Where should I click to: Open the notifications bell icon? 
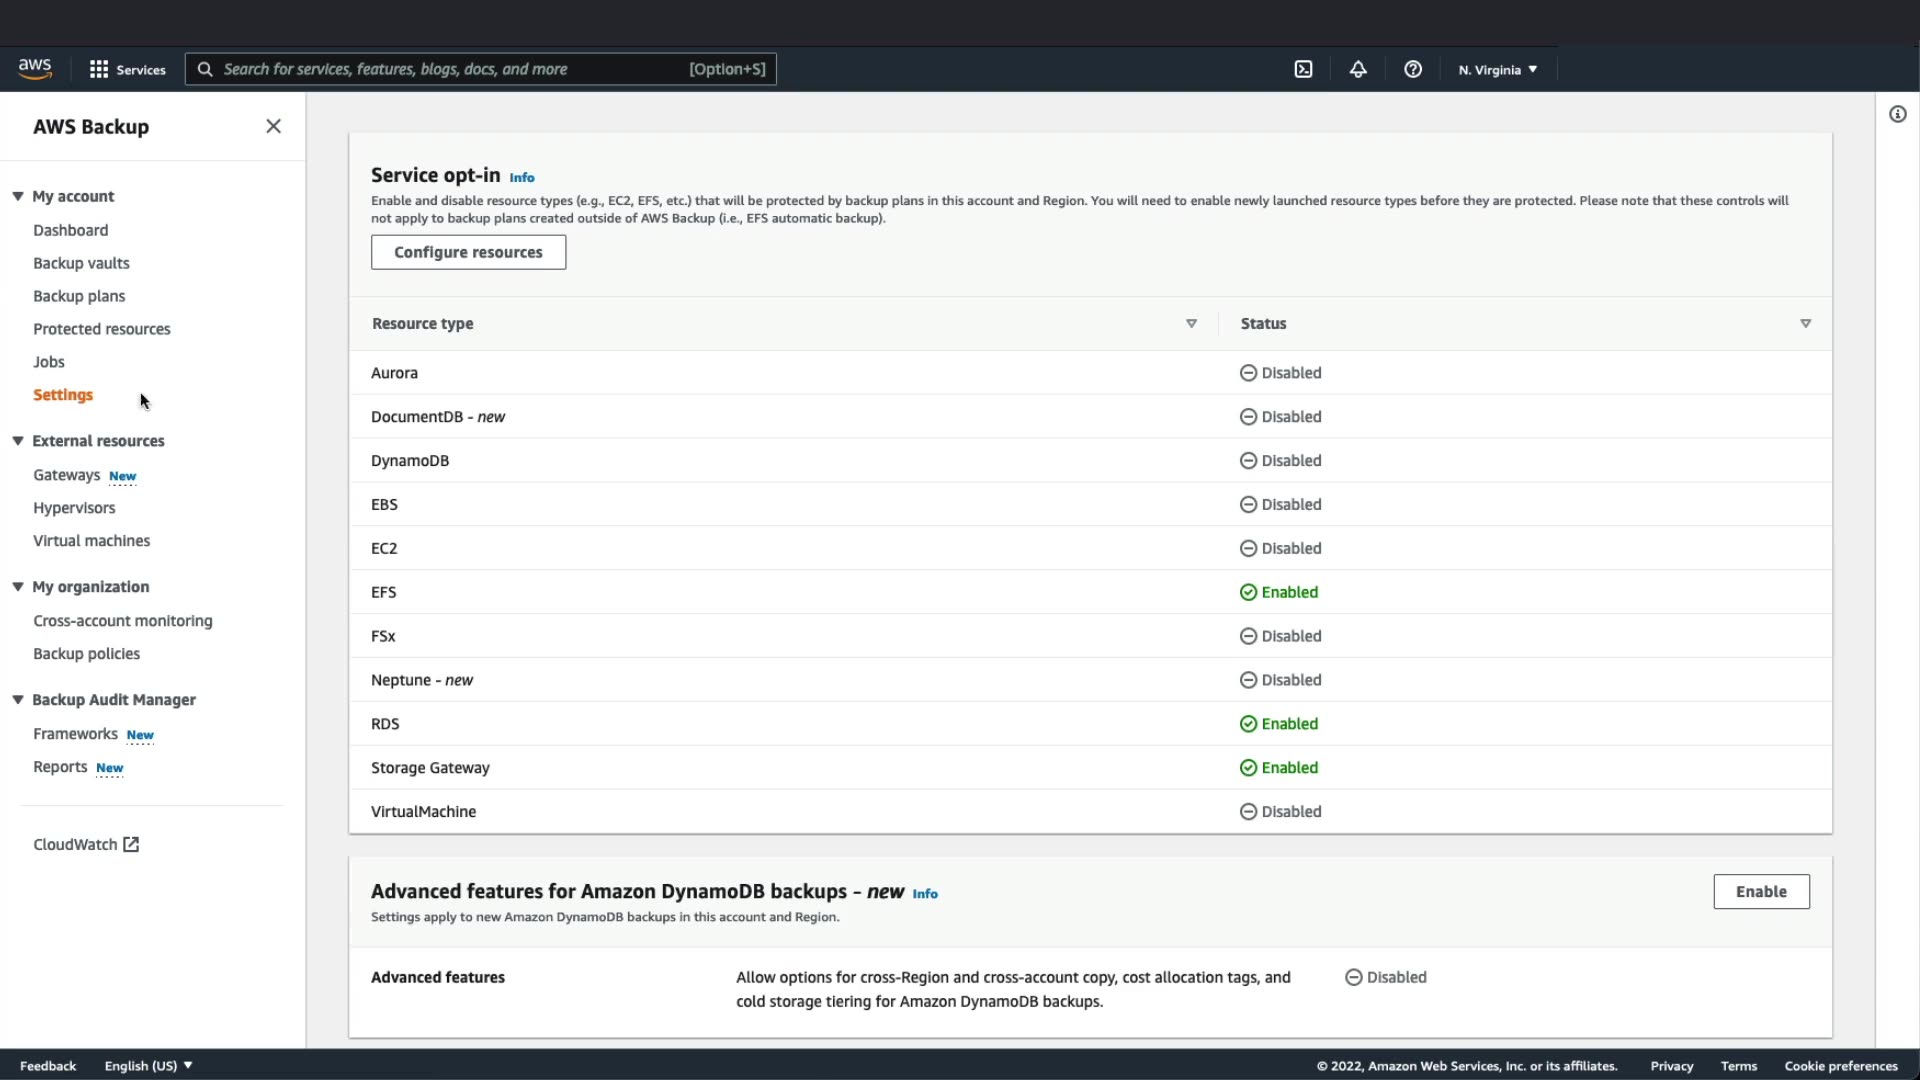point(1358,69)
